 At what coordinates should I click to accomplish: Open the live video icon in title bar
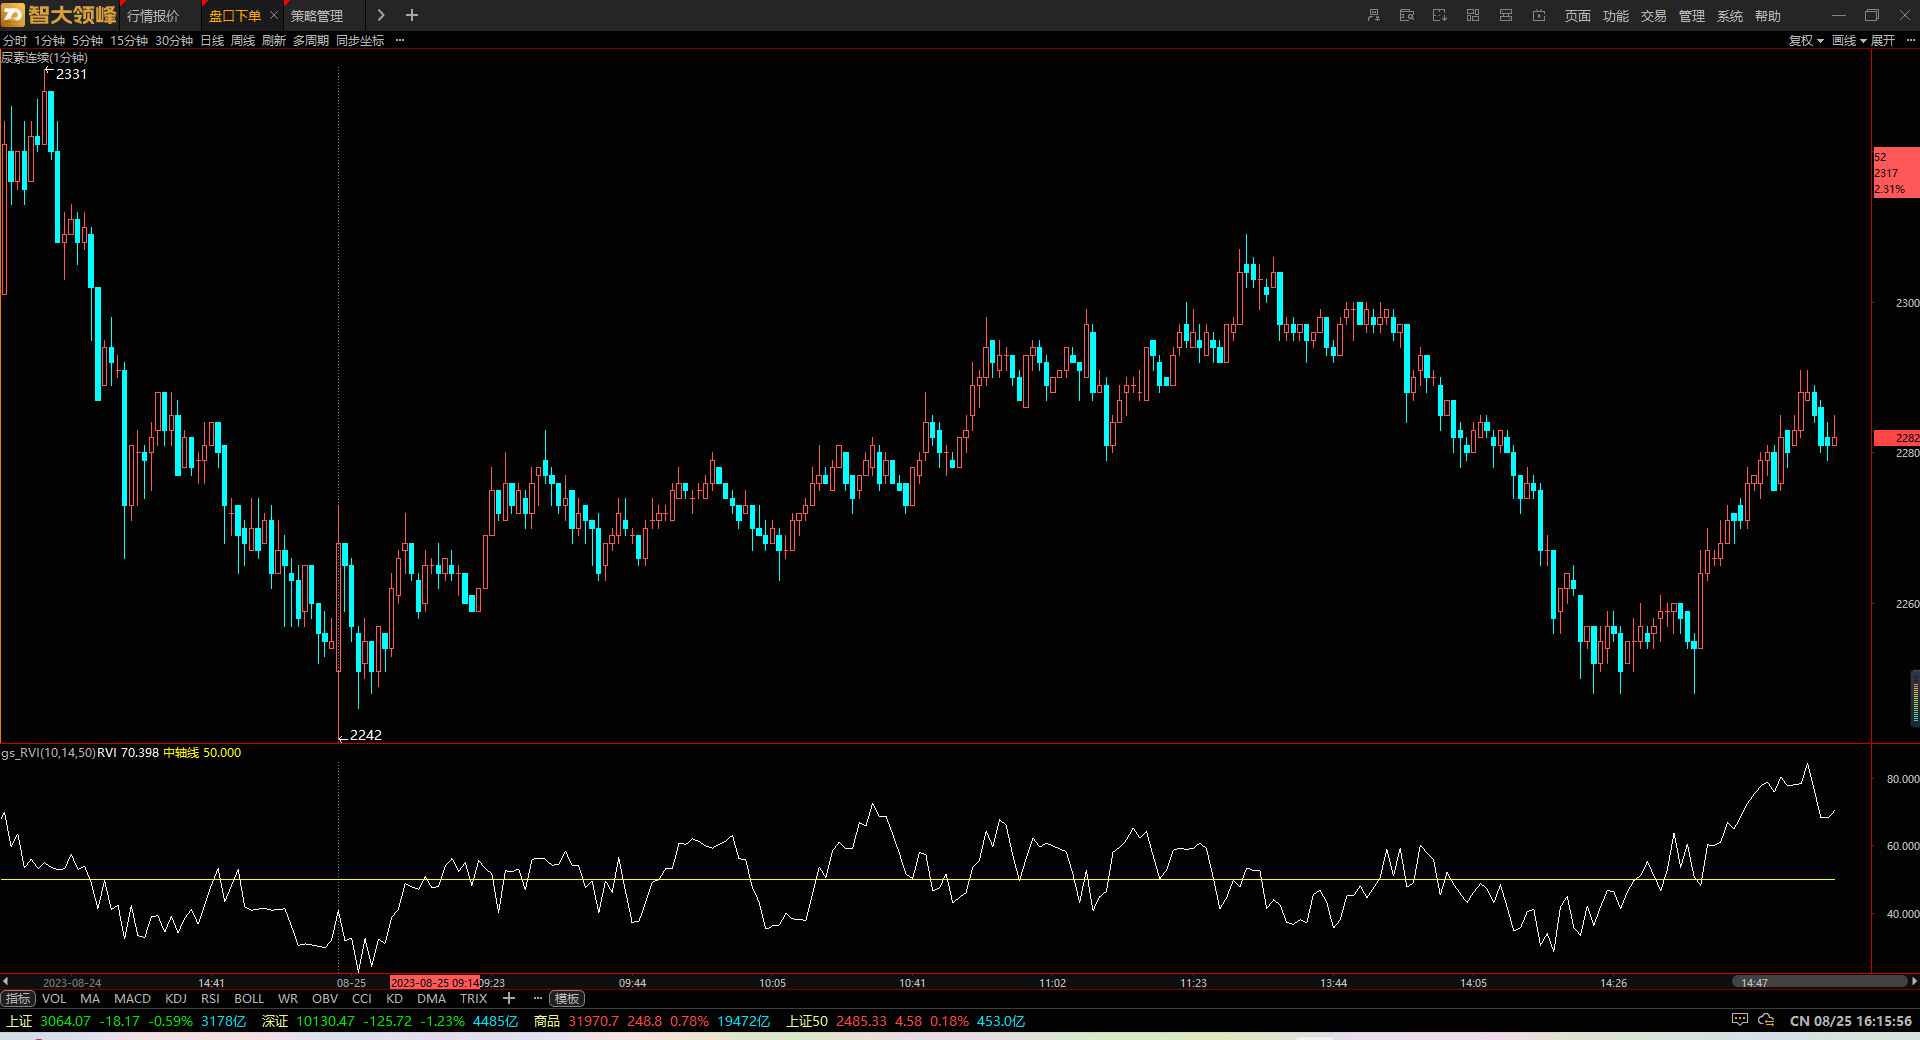pos(1539,15)
